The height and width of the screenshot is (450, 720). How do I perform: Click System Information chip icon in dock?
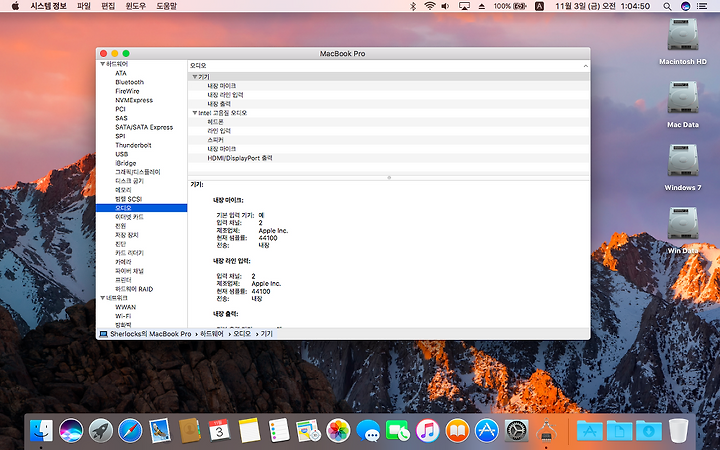pyautogui.click(x=546, y=431)
